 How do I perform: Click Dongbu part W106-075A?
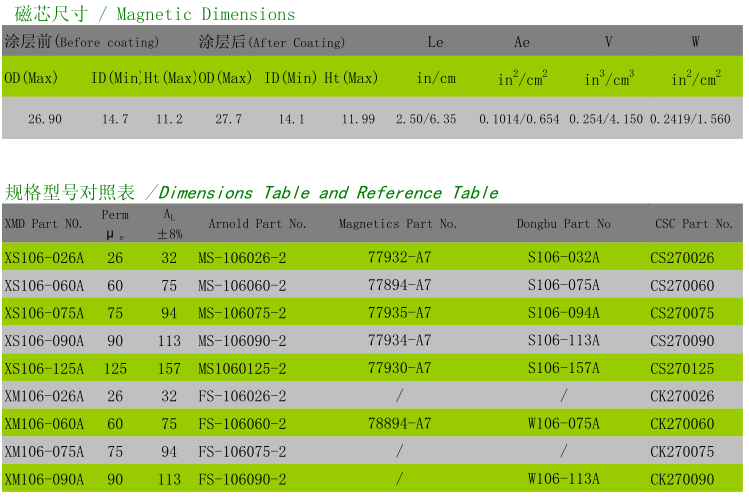point(564,423)
